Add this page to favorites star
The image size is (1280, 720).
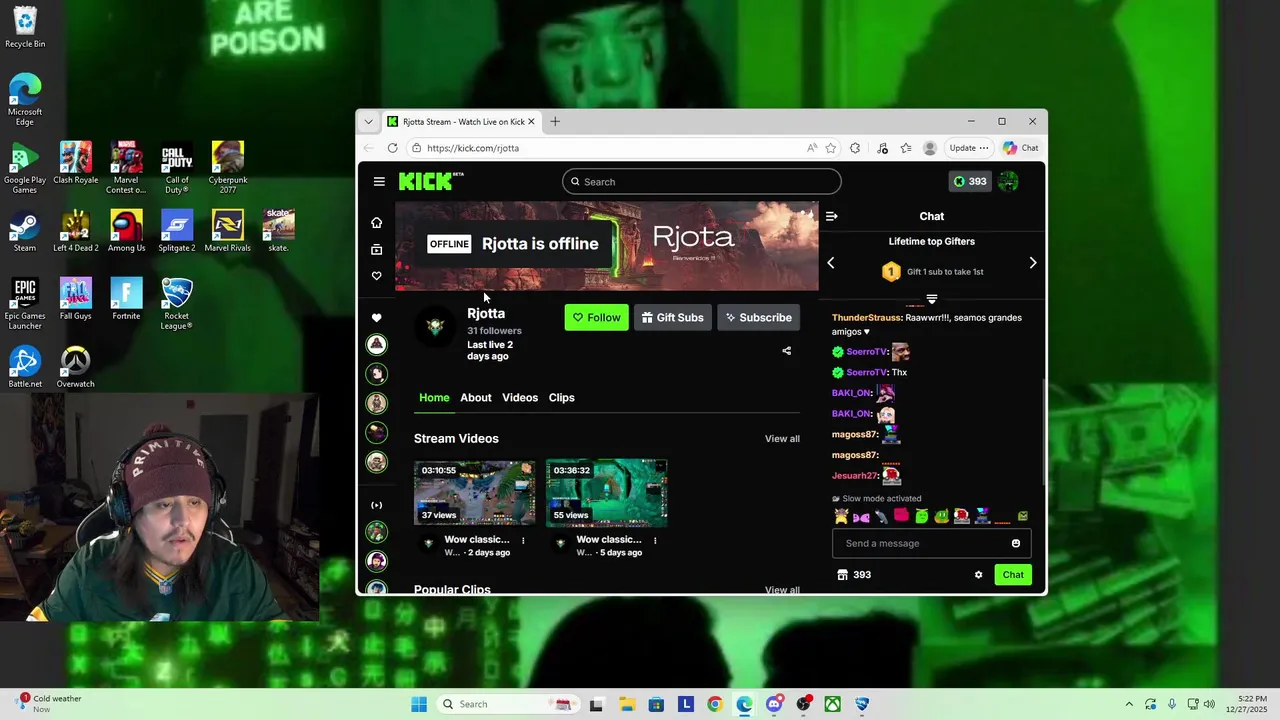[830, 148]
